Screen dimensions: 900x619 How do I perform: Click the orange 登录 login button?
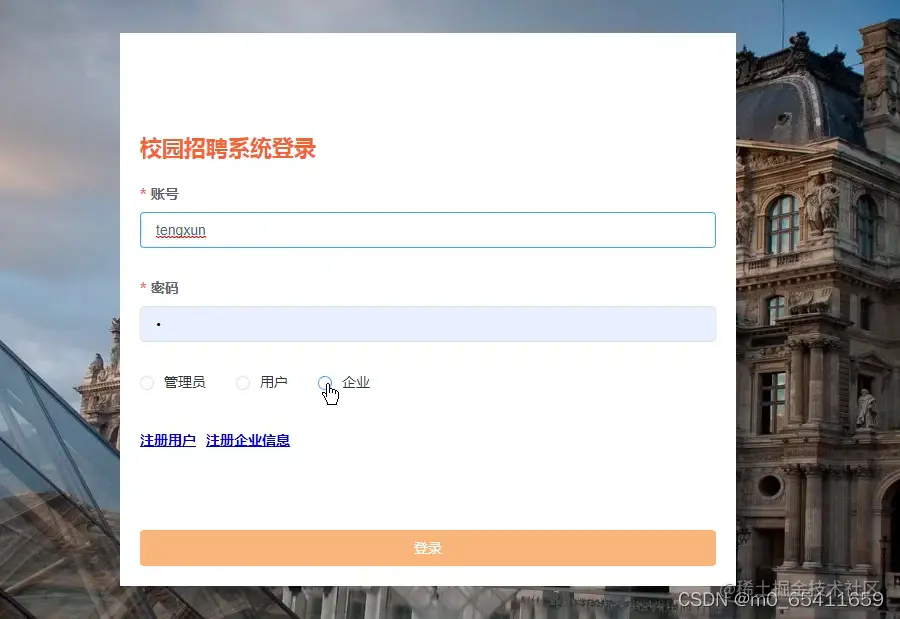click(x=427, y=547)
